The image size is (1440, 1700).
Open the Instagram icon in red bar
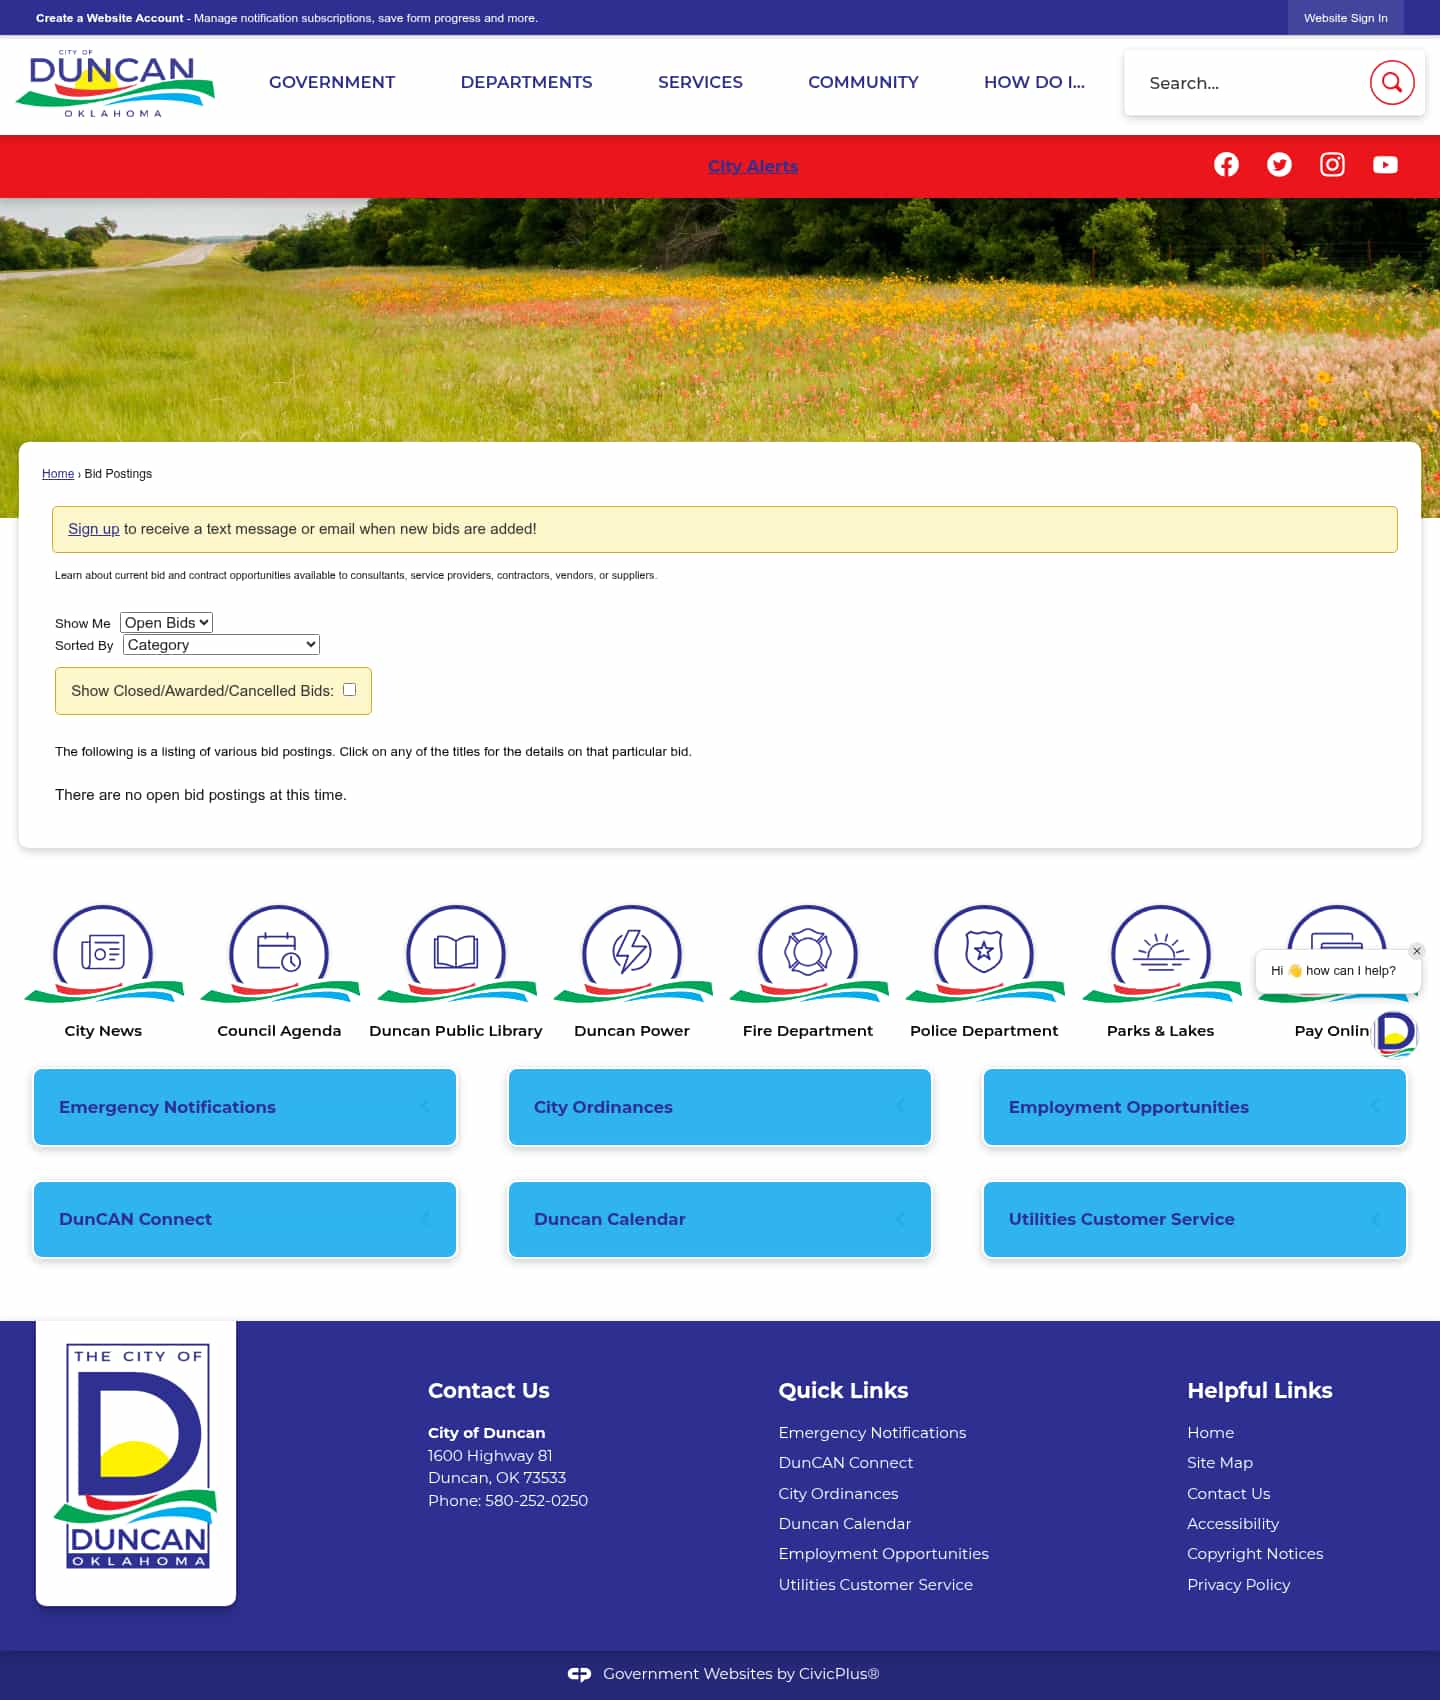click(1332, 165)
